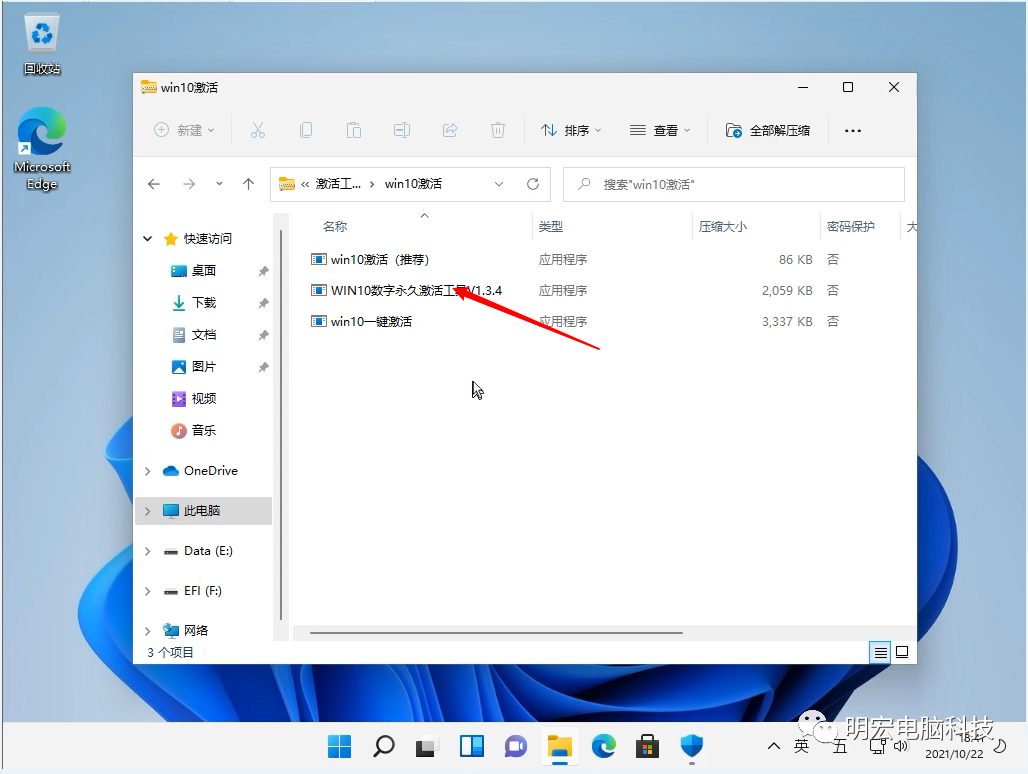1028x774 pixels.
Task: Go up one folder level
Action: [248, 184]
